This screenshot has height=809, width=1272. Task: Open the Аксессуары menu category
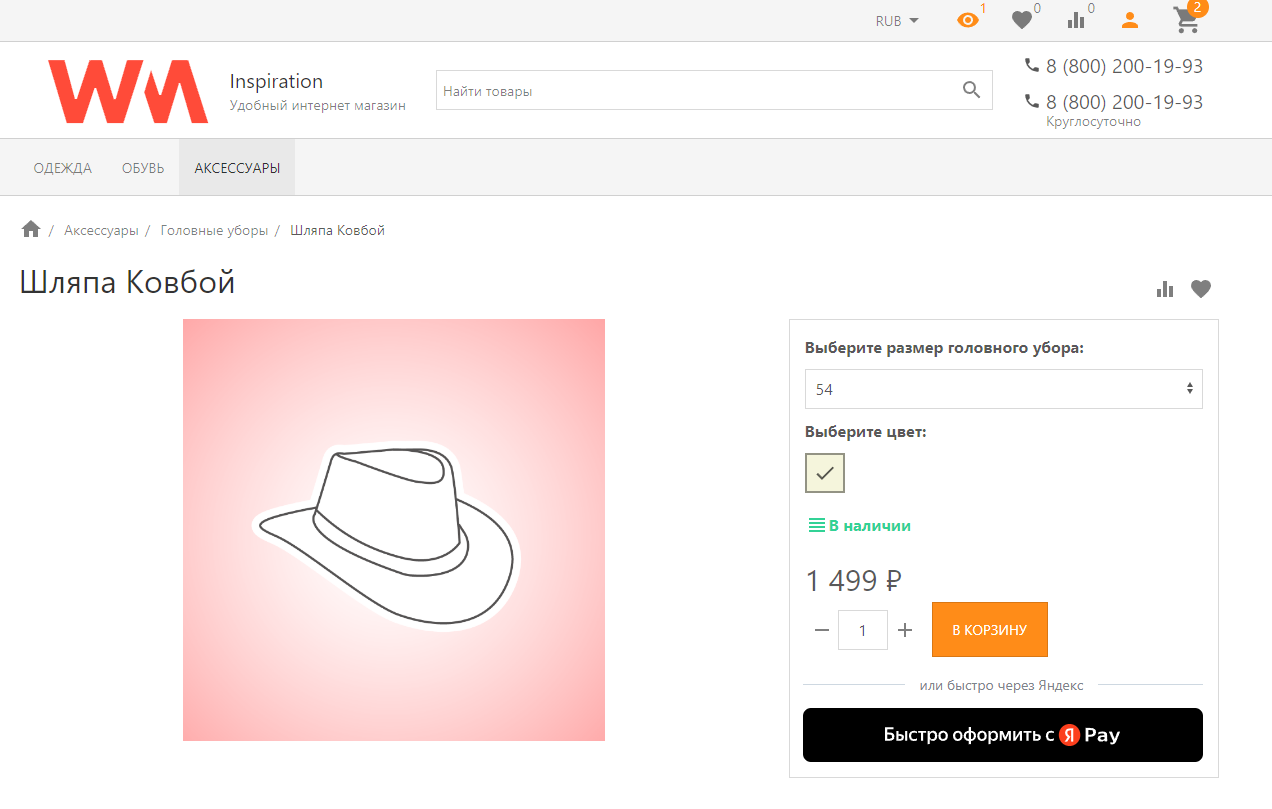(237, 168)
